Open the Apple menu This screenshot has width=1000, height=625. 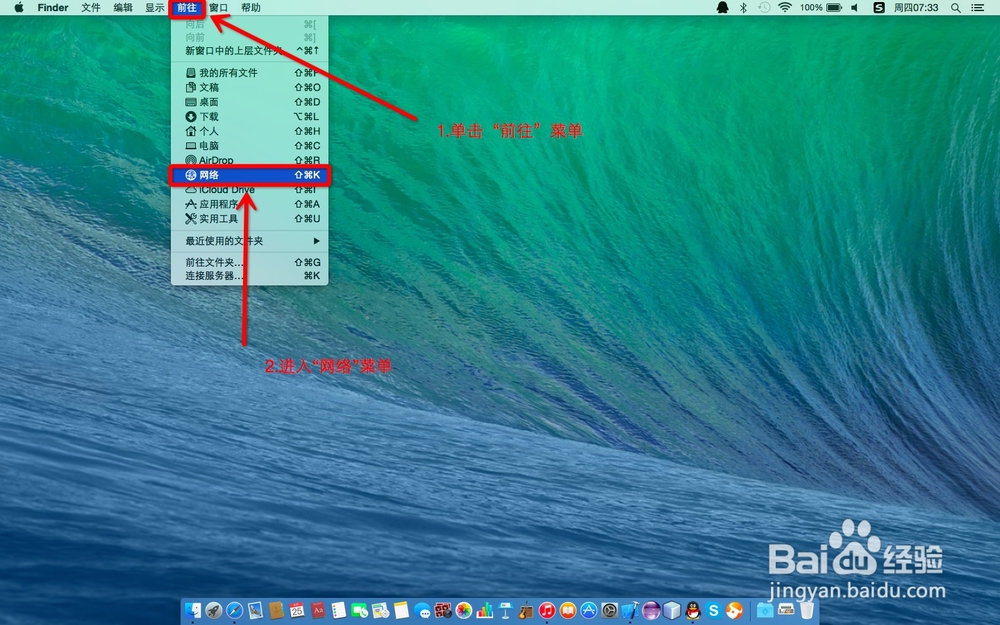click(x=19, y=8)
